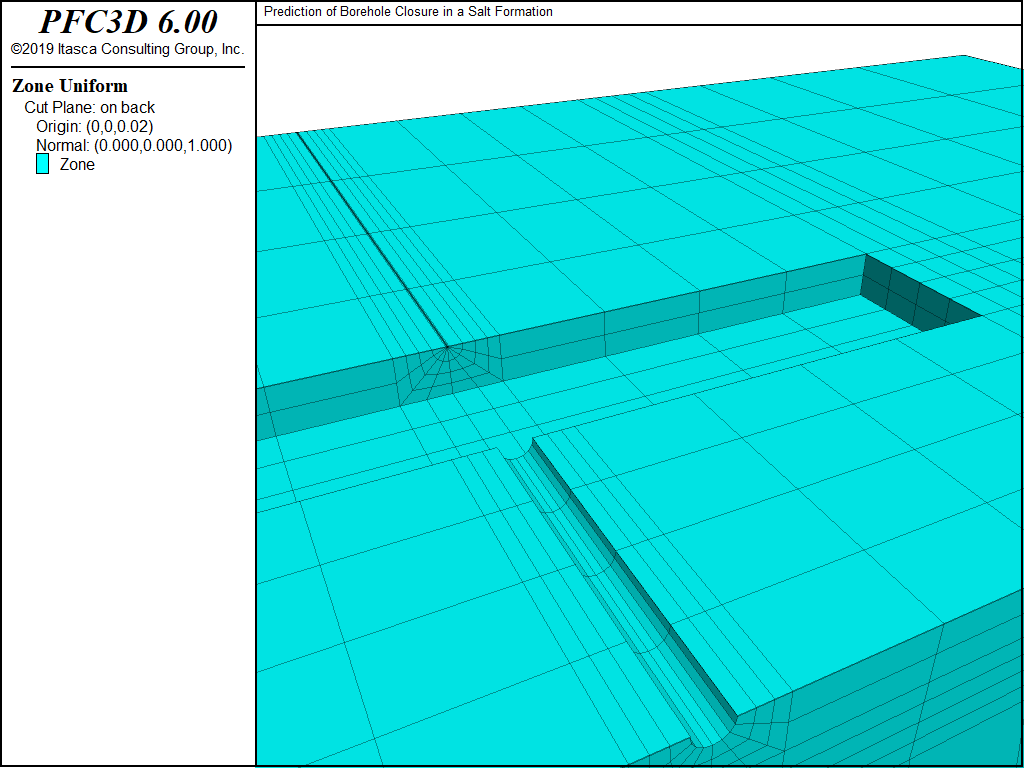1024x768 pixels.
Task: Click the 'PFC3D 6.00' title text
Action: coord(128,22)
